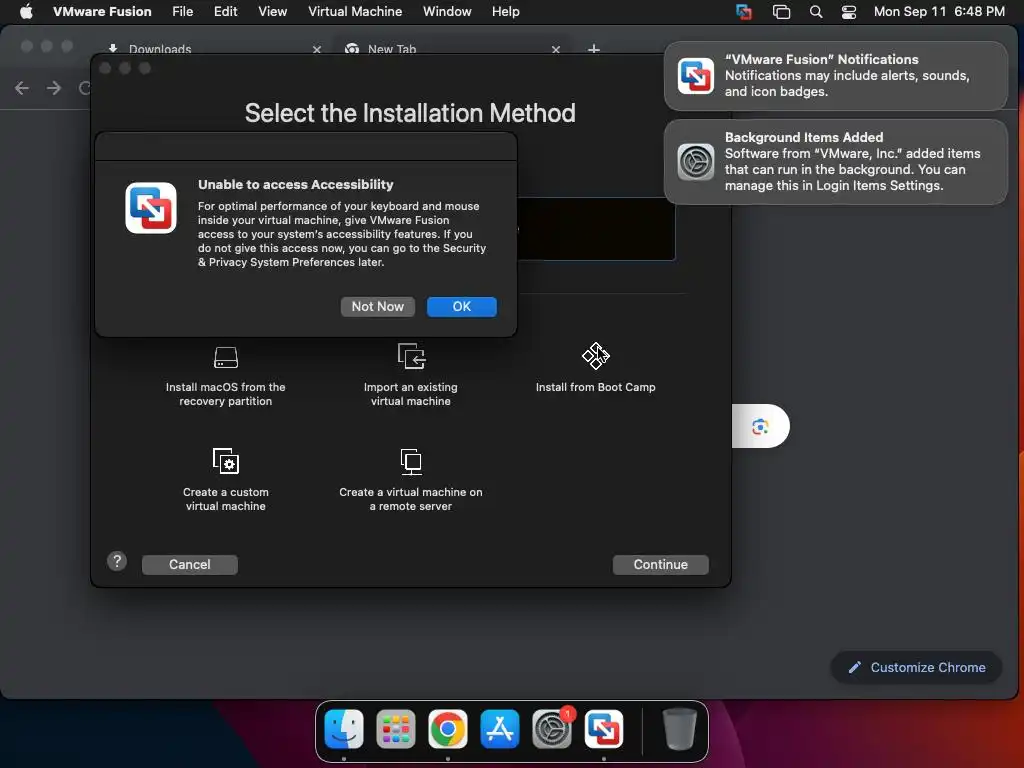Open the Apple menu
The height and width of the screenshot is (768, 1024).
(x=26, y=11)
